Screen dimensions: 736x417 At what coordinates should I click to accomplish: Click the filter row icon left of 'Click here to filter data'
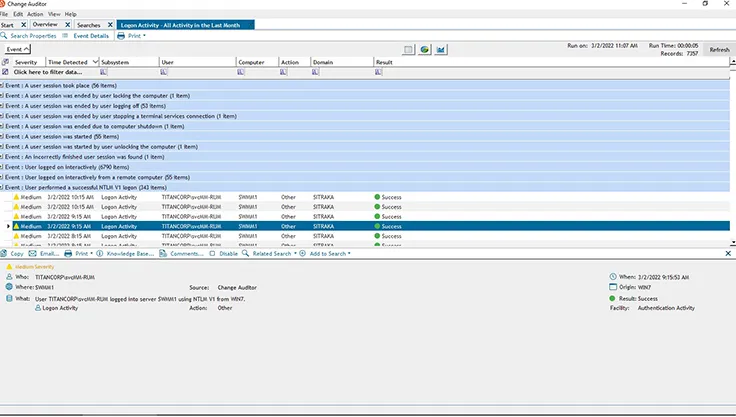click(x=5, y=72)
